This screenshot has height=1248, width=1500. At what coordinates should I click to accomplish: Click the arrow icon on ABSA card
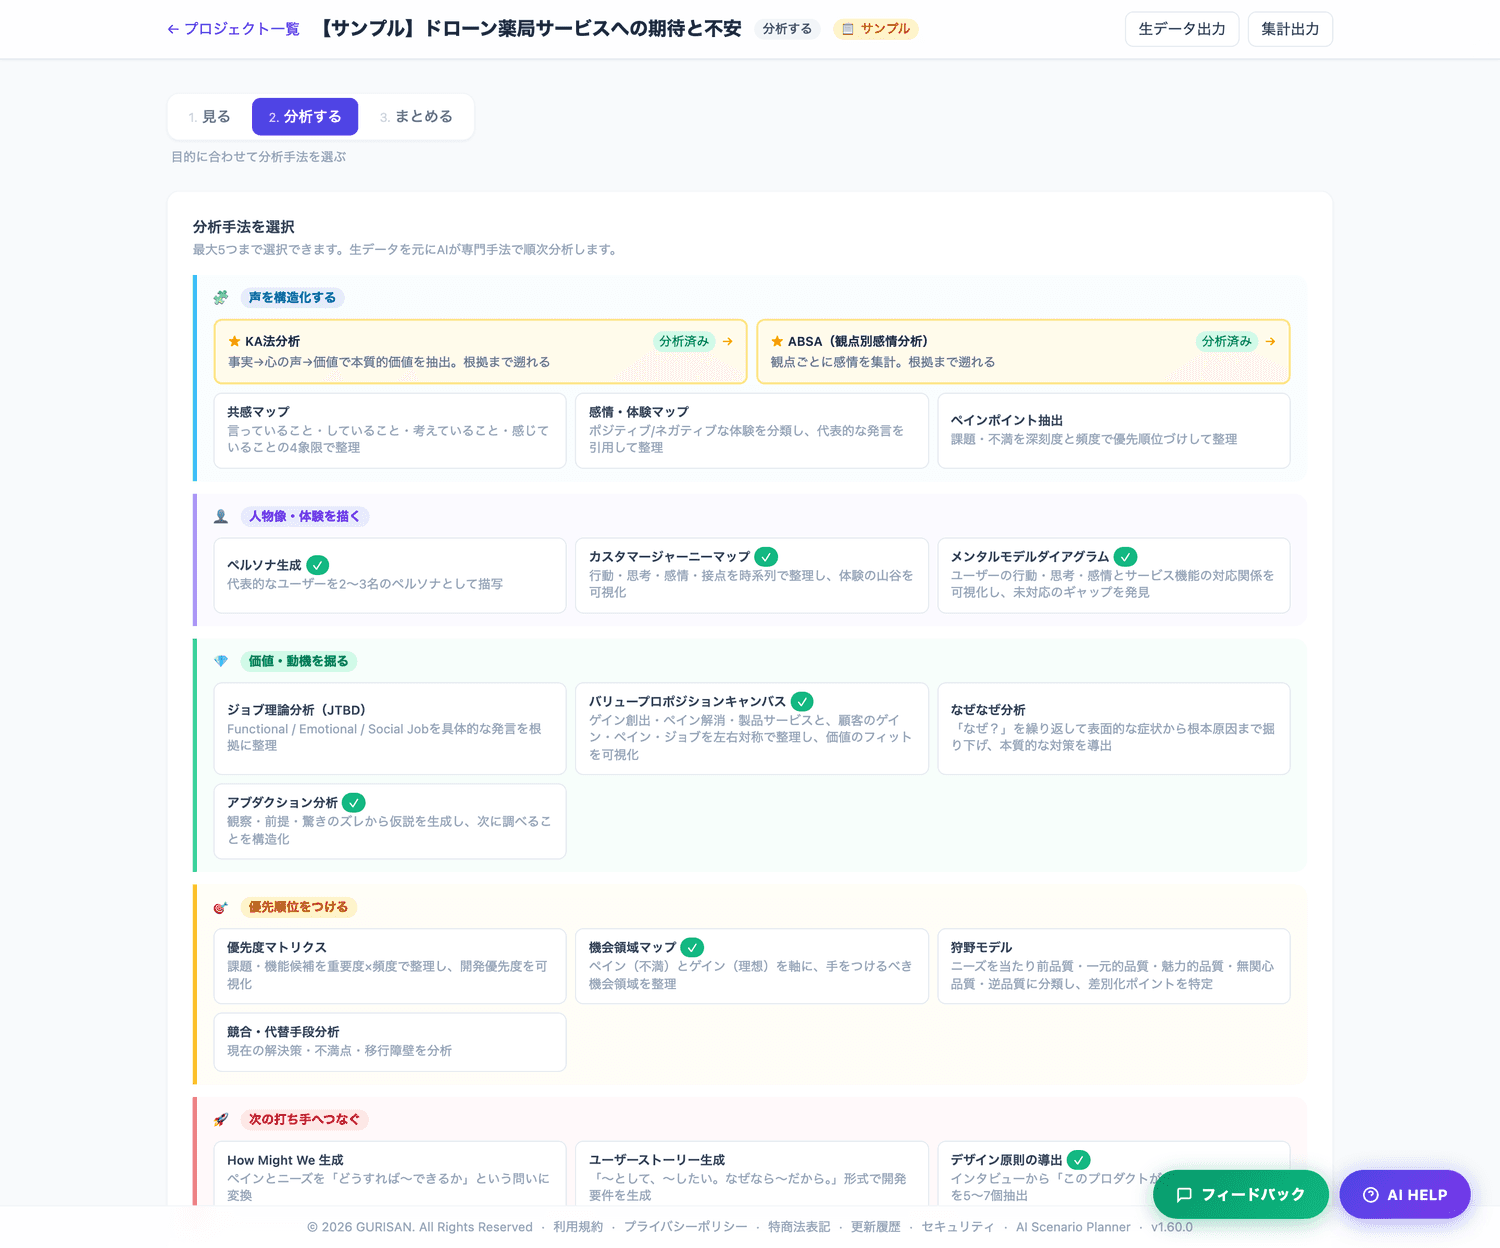coord(1270,341)
